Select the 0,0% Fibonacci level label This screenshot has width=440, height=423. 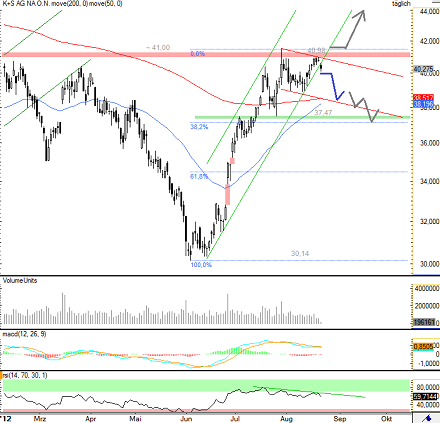click(198, 54)
